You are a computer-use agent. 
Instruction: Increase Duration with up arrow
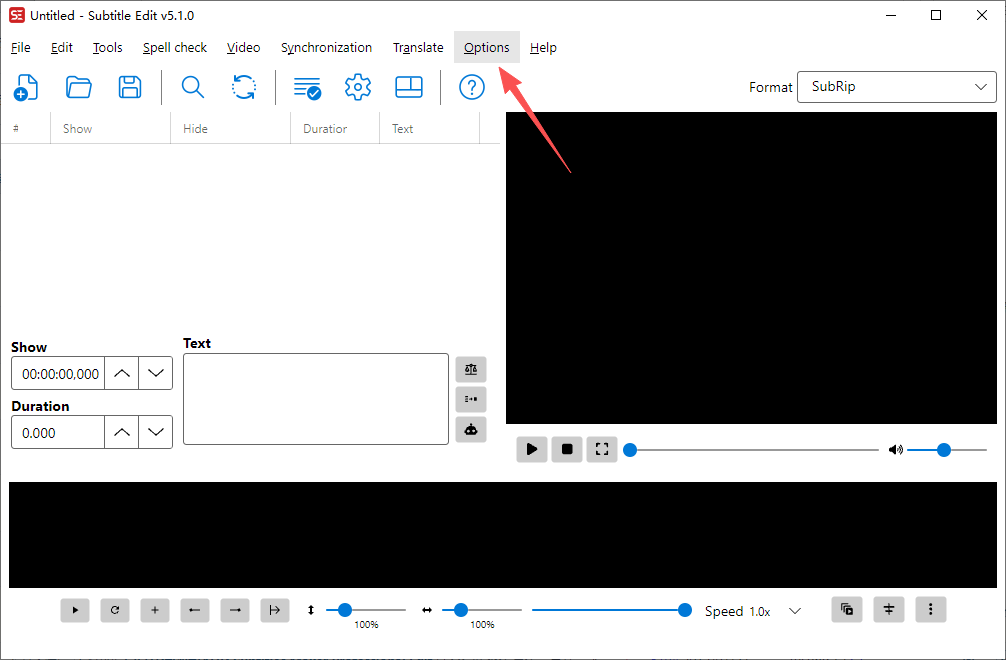122,432
